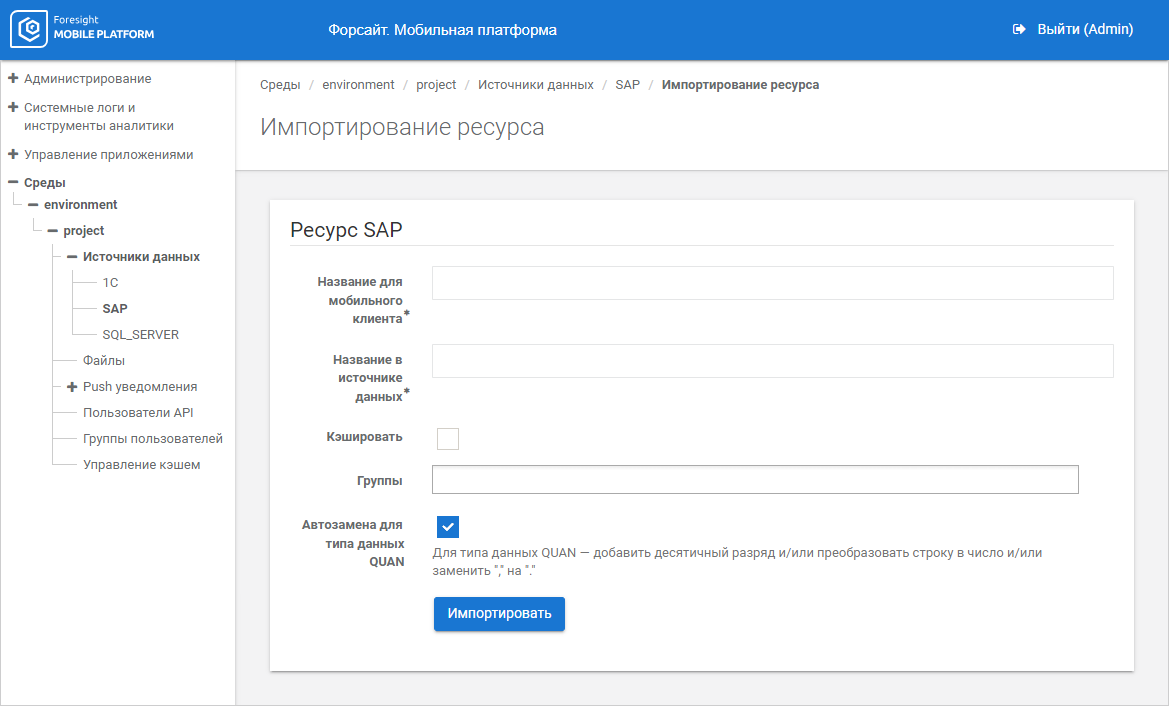Screen dimensions: 1169x706
Task: Expand the Администрирование section
Action: [13, 78]
